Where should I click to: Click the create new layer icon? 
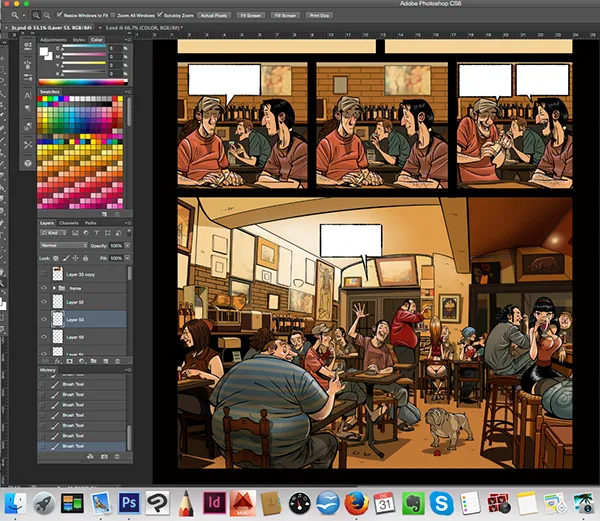pyautogui.click(x=106, y=361)
